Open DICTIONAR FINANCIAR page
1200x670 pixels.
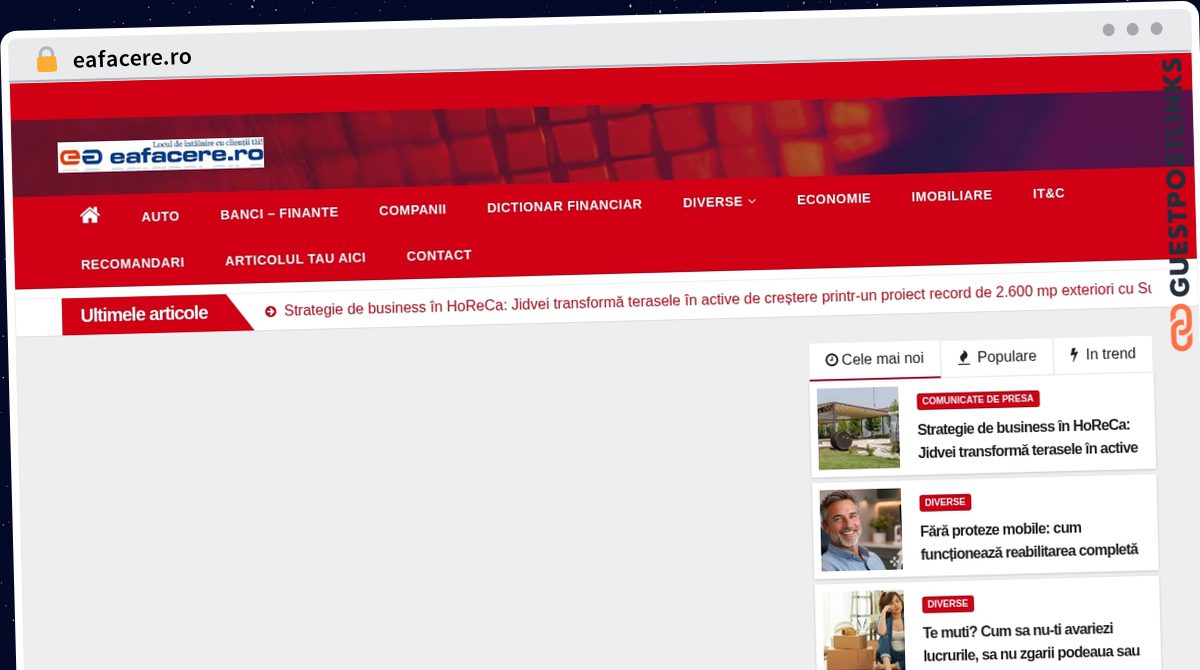[x=564, y=205]
